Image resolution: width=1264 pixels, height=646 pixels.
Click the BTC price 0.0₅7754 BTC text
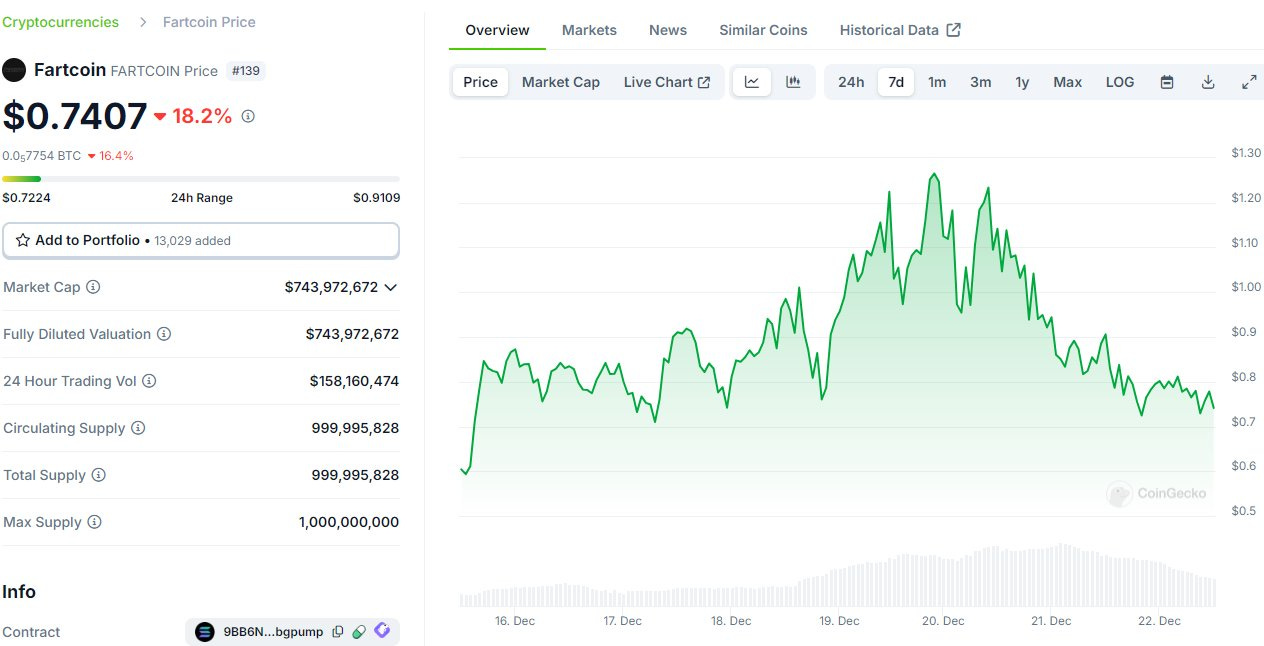point(42,156)
